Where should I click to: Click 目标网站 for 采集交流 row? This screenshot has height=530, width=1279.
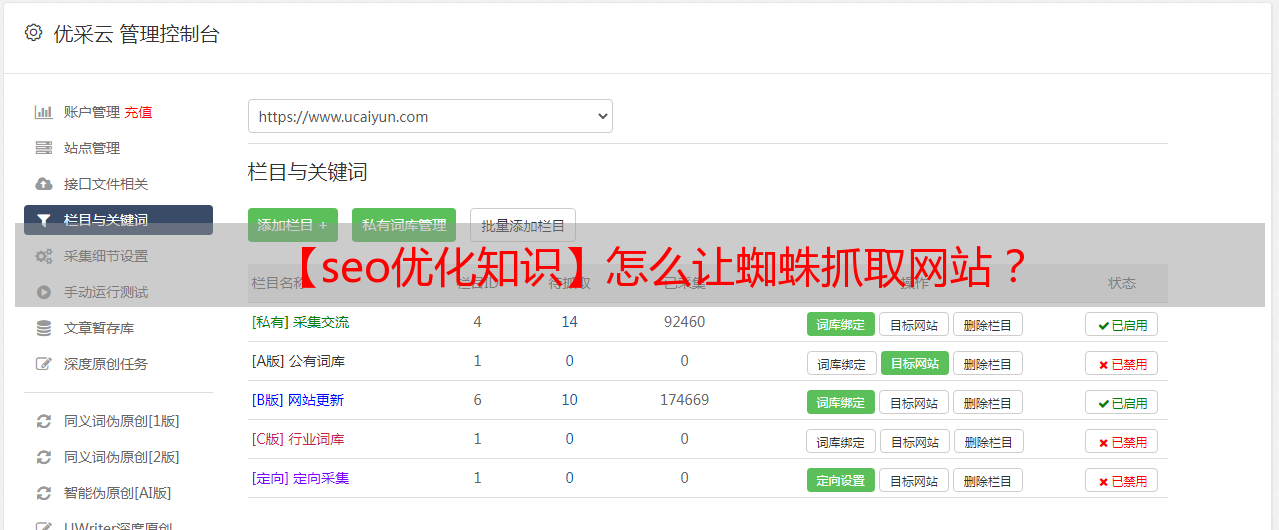pos(914,324)
